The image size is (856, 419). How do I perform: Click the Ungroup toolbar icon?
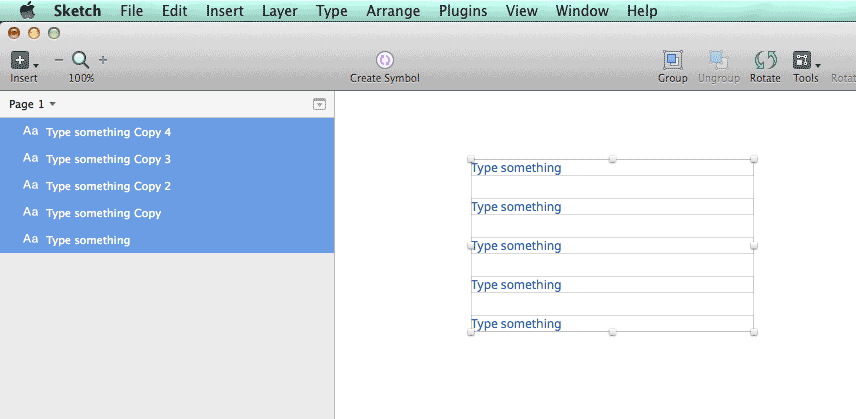(718, 59)
